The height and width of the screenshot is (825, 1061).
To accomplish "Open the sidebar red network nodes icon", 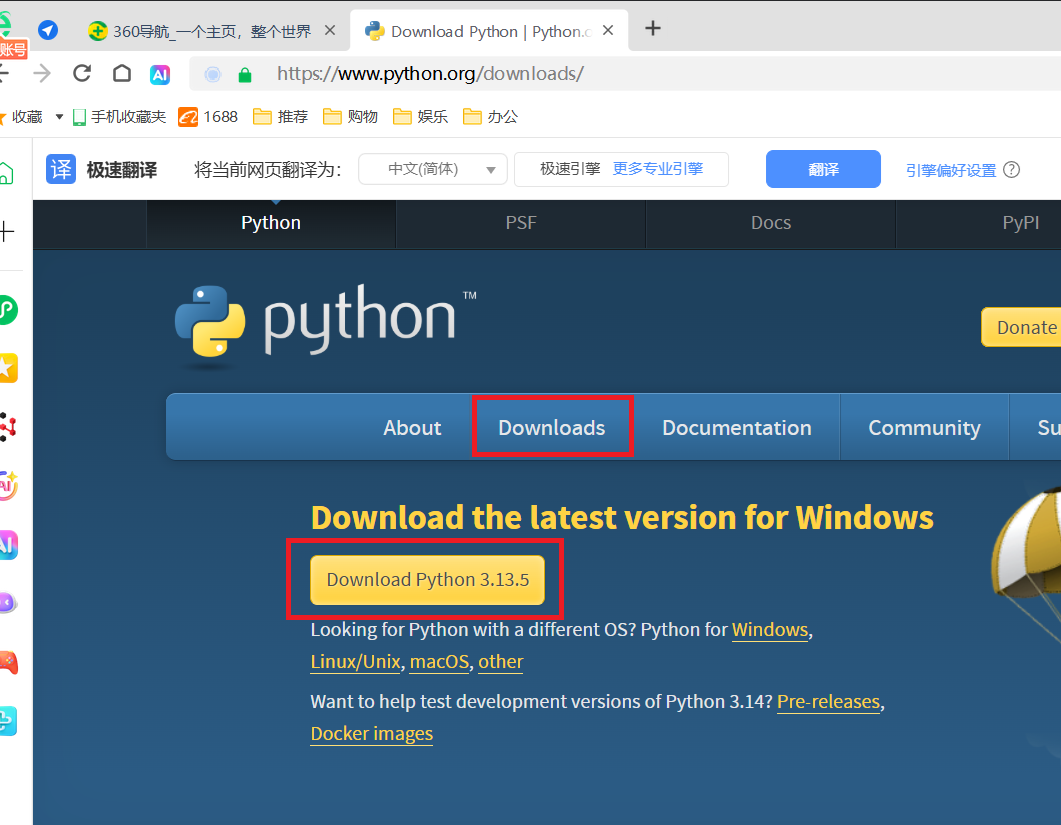I will 7,427.
